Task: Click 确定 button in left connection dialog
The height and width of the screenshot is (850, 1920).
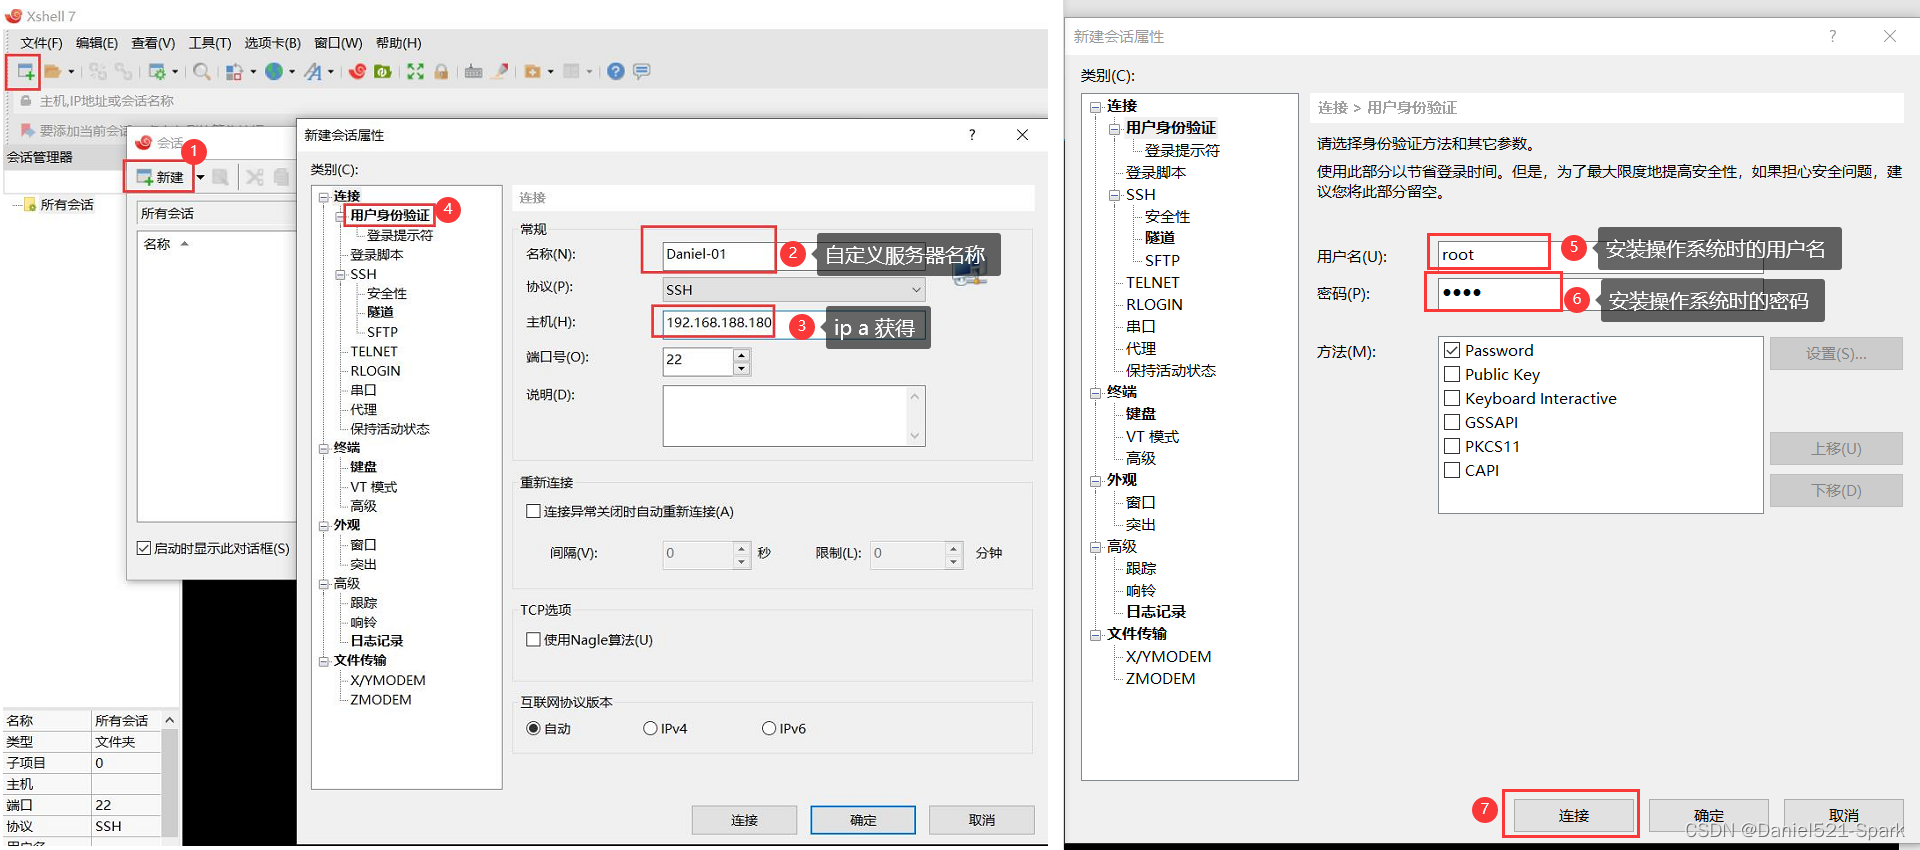Action: coord(863,820)
